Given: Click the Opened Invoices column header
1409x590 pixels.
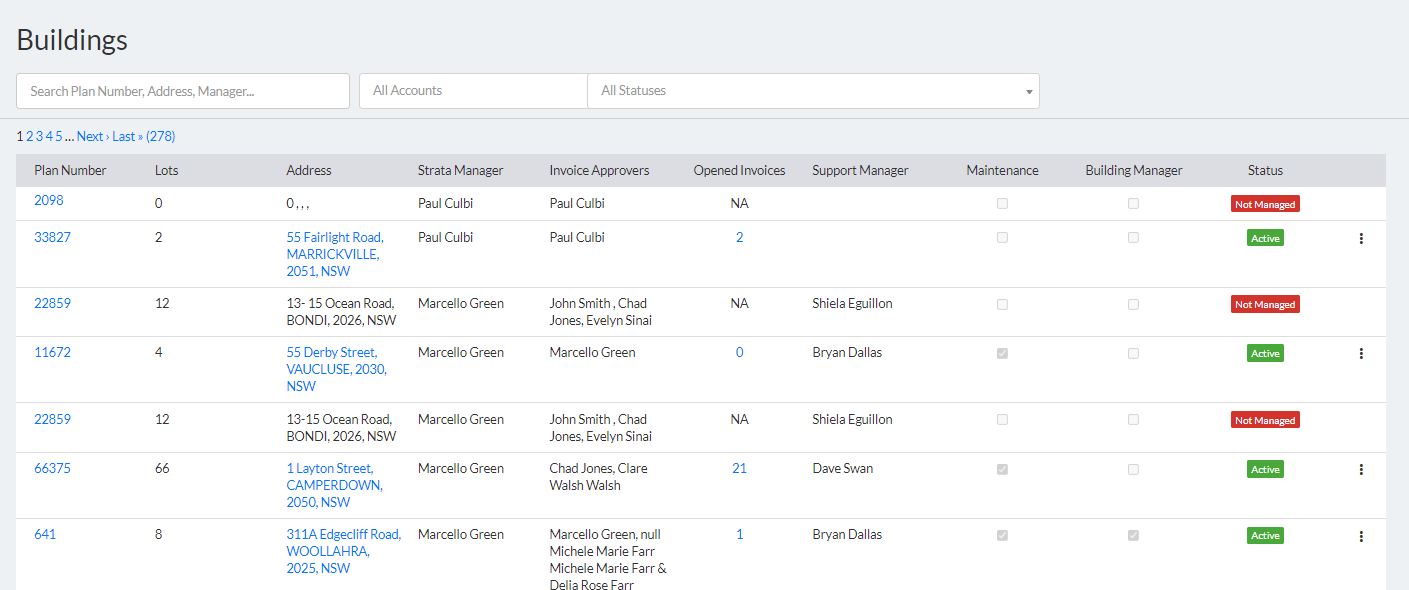Looking at the screenshot, I should tap(739, 170).
